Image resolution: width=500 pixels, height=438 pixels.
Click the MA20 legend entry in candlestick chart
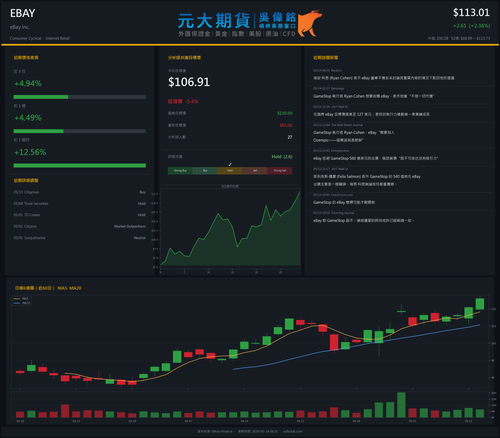click(22, 303)
